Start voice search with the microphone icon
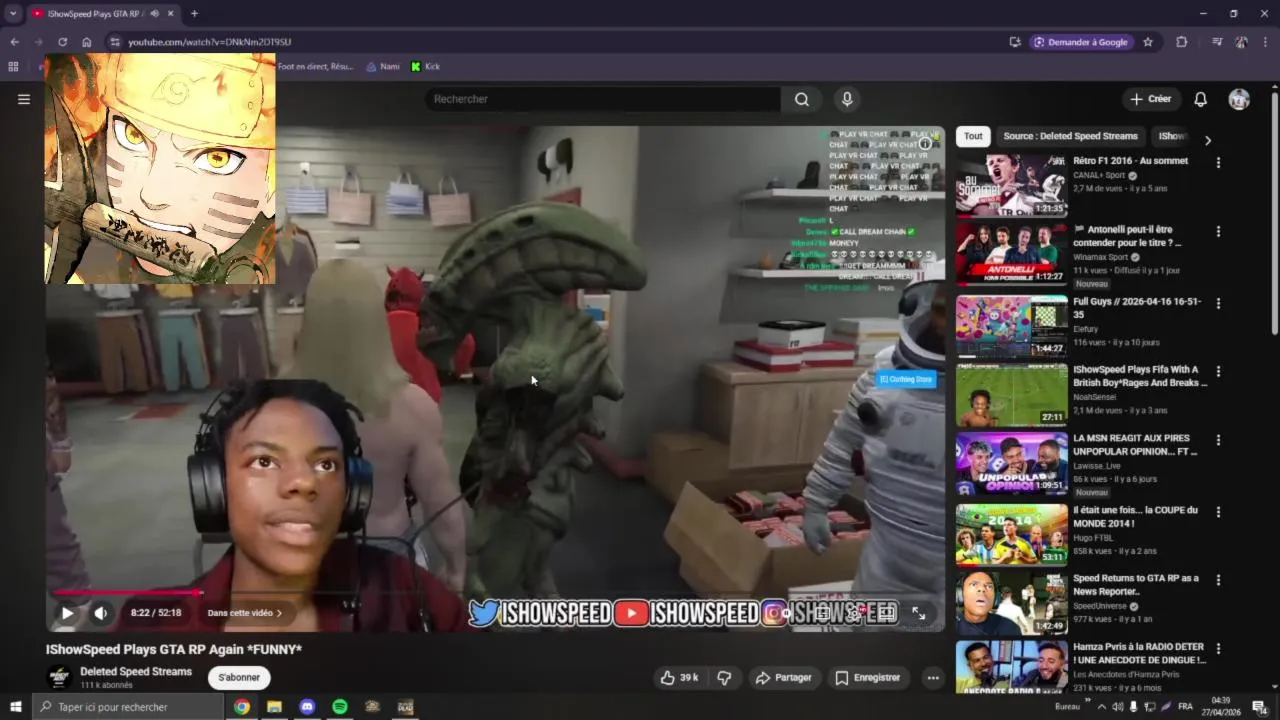Screen dimensions: 1280x720 847,99
